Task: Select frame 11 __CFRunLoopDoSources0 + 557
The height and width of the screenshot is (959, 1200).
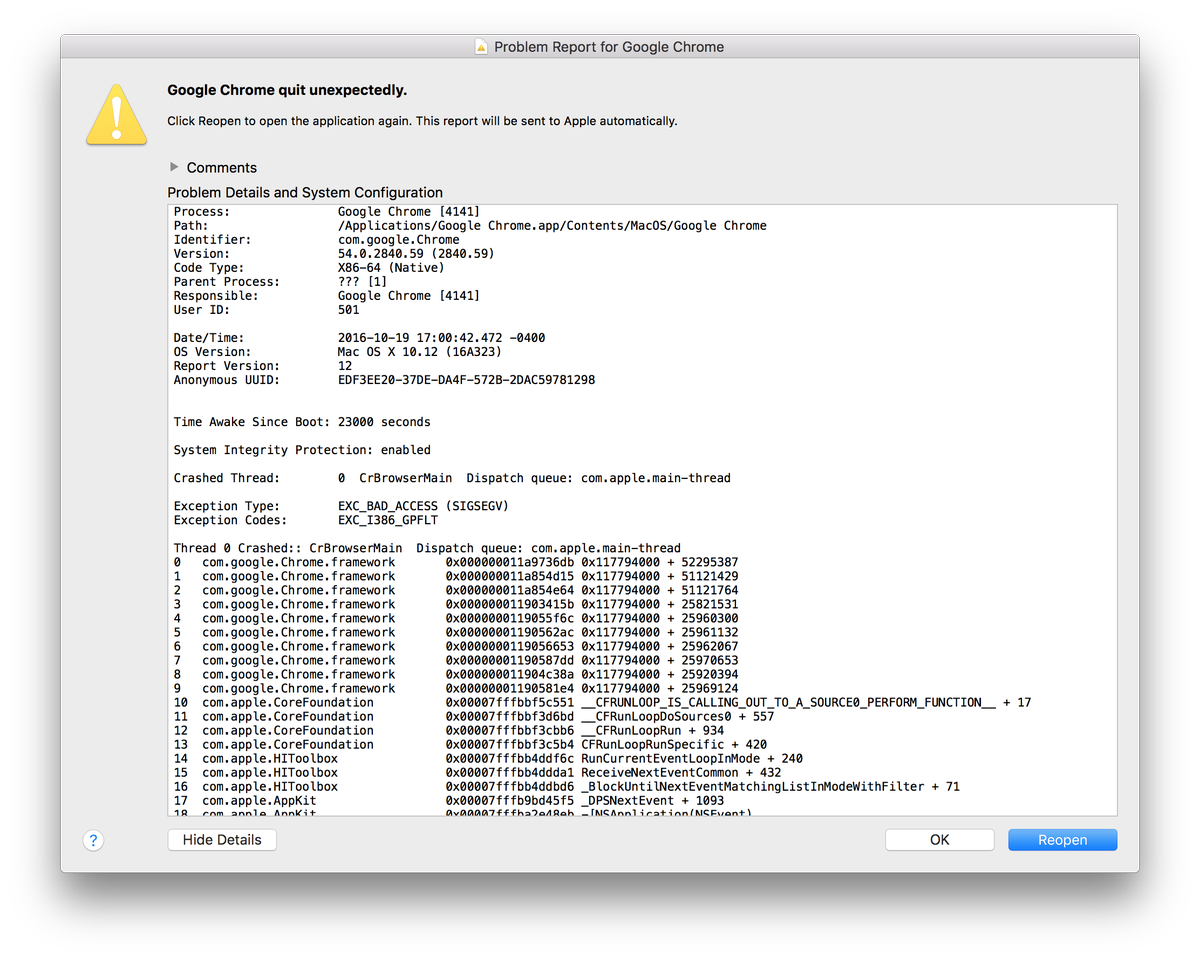Action: point(474,716)
